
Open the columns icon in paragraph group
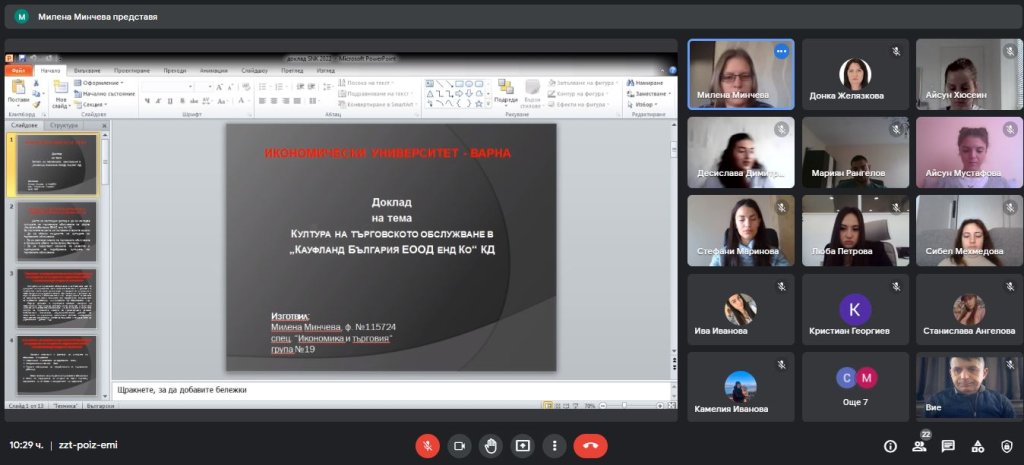(312, 101)
